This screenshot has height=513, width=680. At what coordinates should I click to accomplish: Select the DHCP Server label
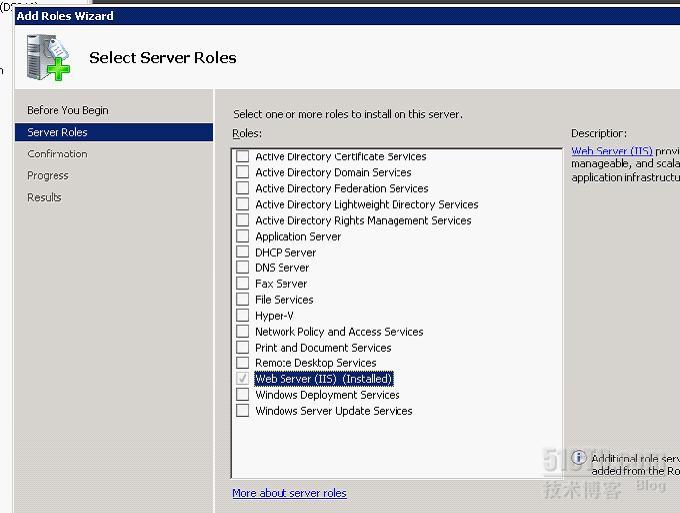pos(285,252)
